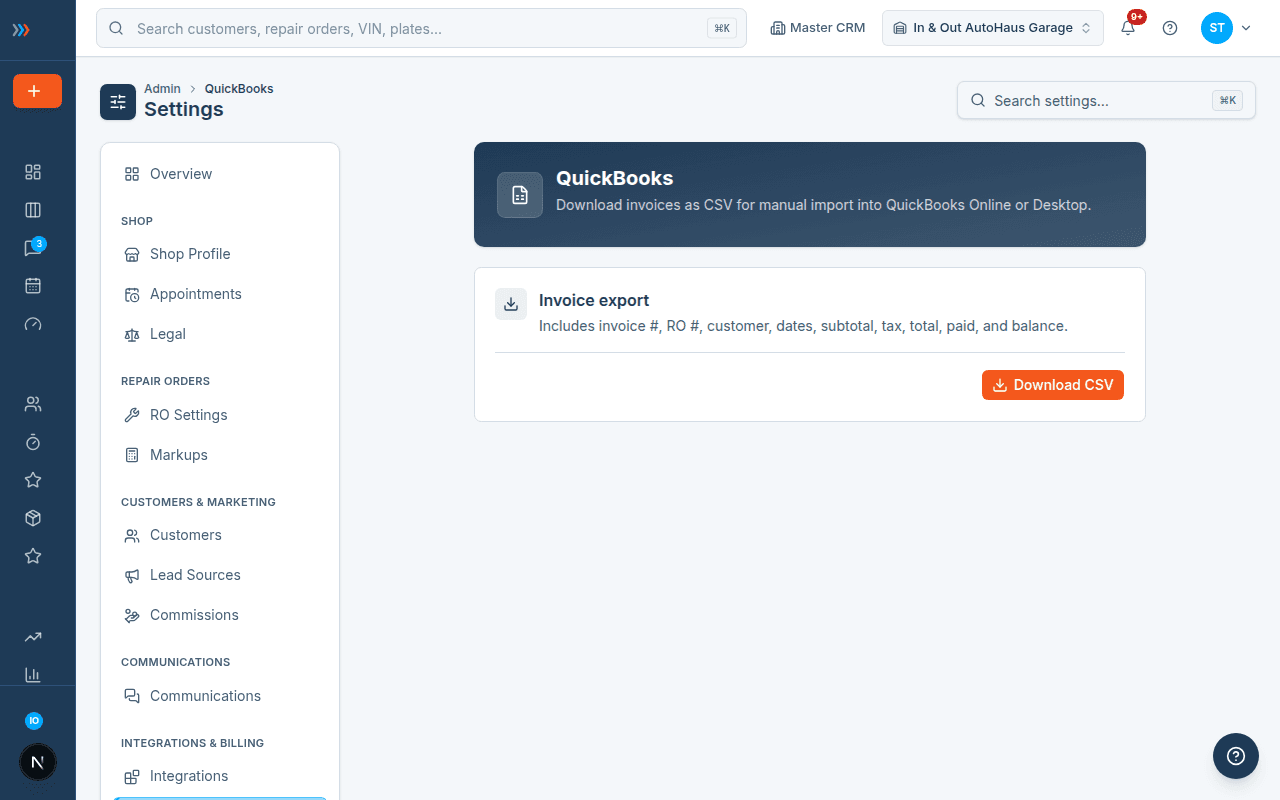Click the orange plus create button
This screenshot has height=800, width=1280.
click(37, 91)
